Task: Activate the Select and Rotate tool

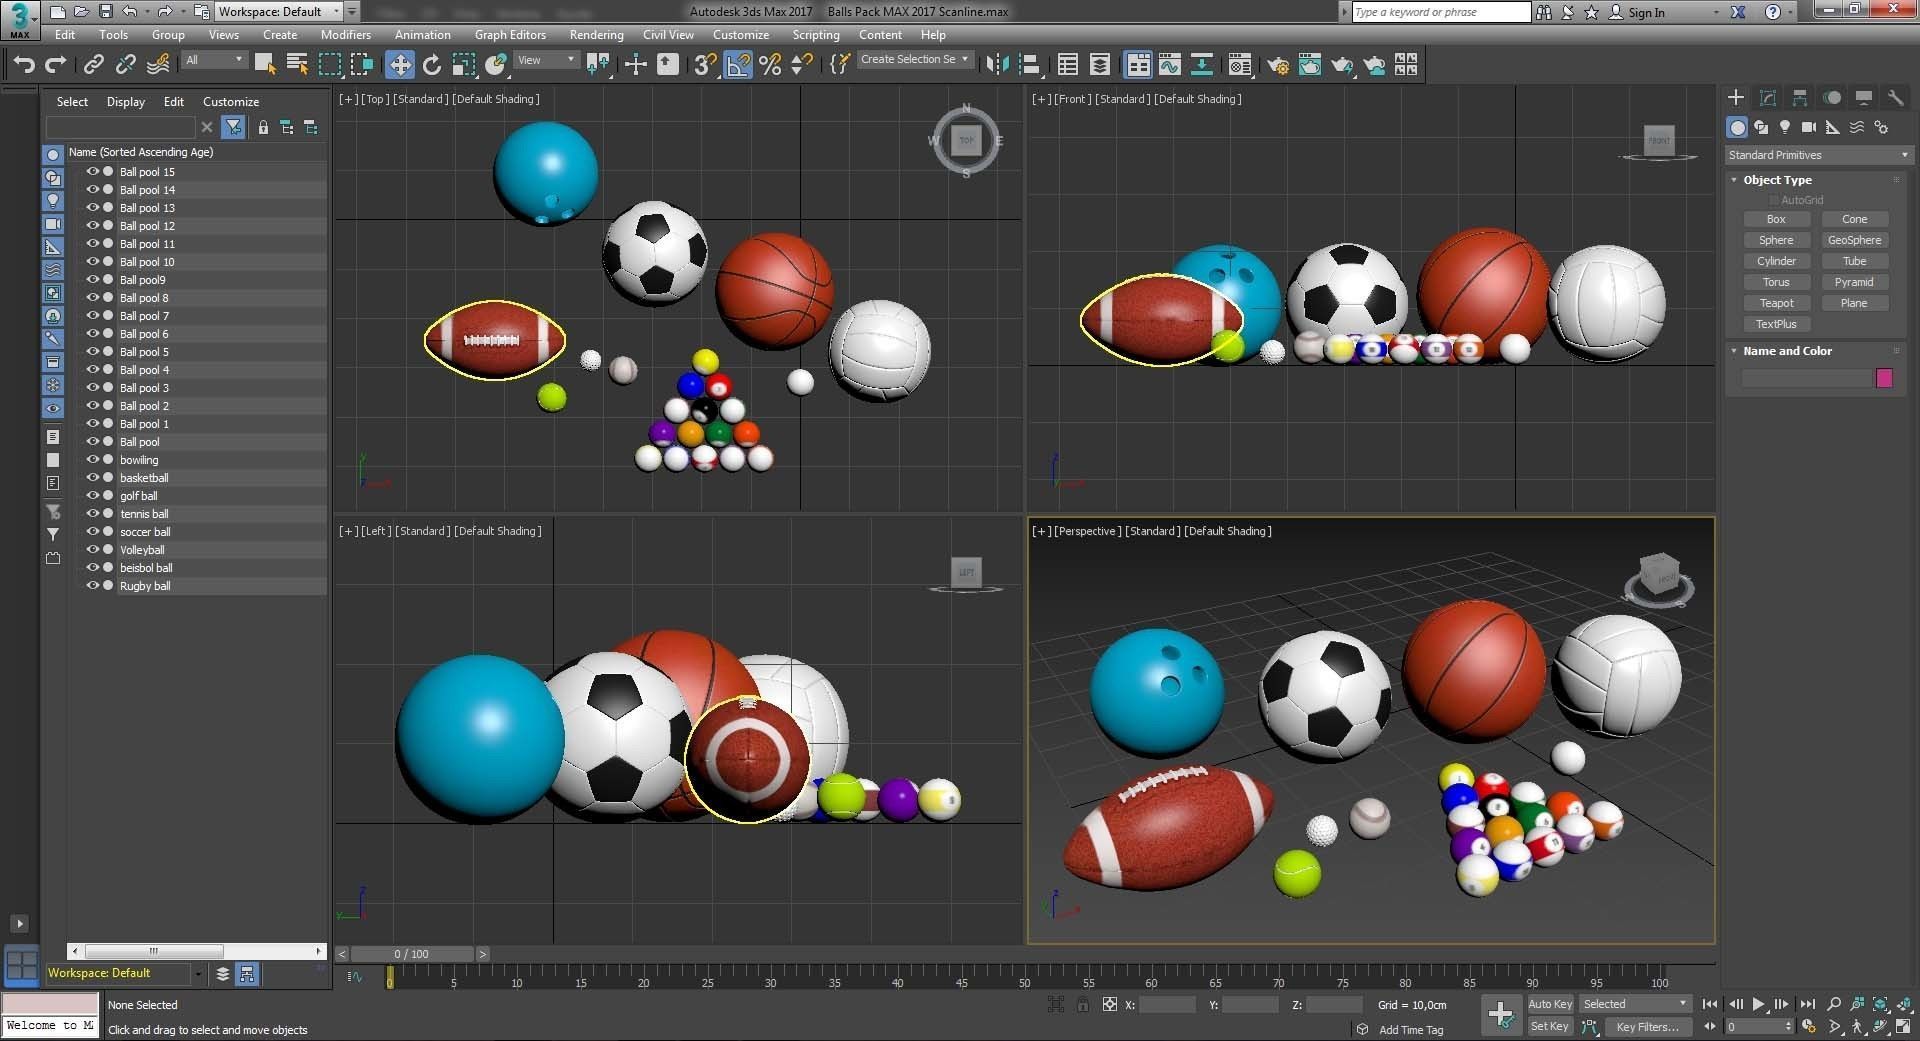Action: tap(432, 65)
